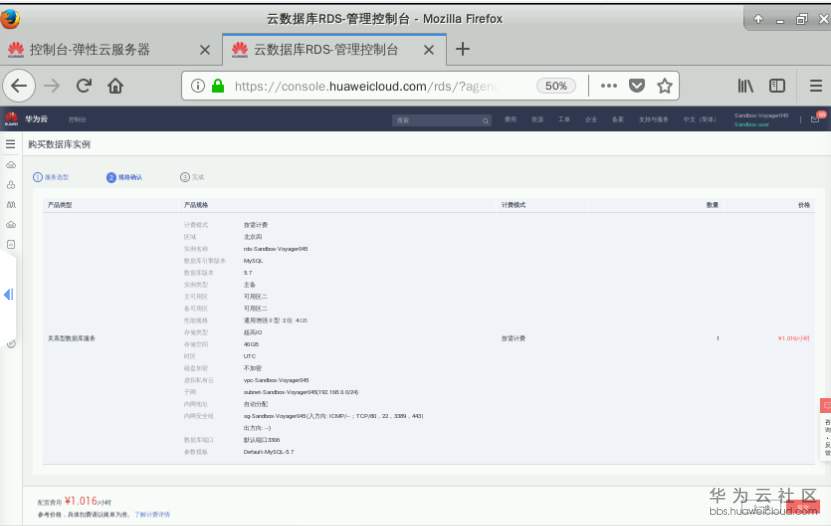Click the 50% zoom level indicator
The image size is (831, 526).
pyautogui.click(x=556, y=86)
